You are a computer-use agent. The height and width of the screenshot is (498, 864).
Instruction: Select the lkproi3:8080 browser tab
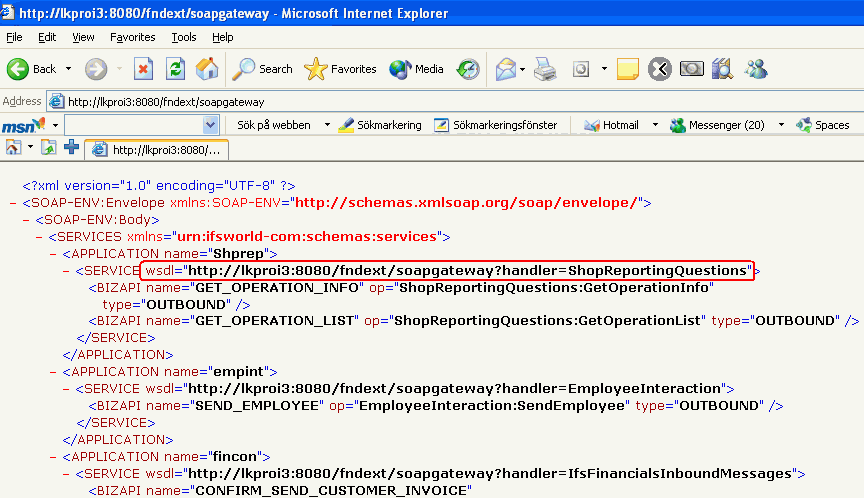[158, 149]
